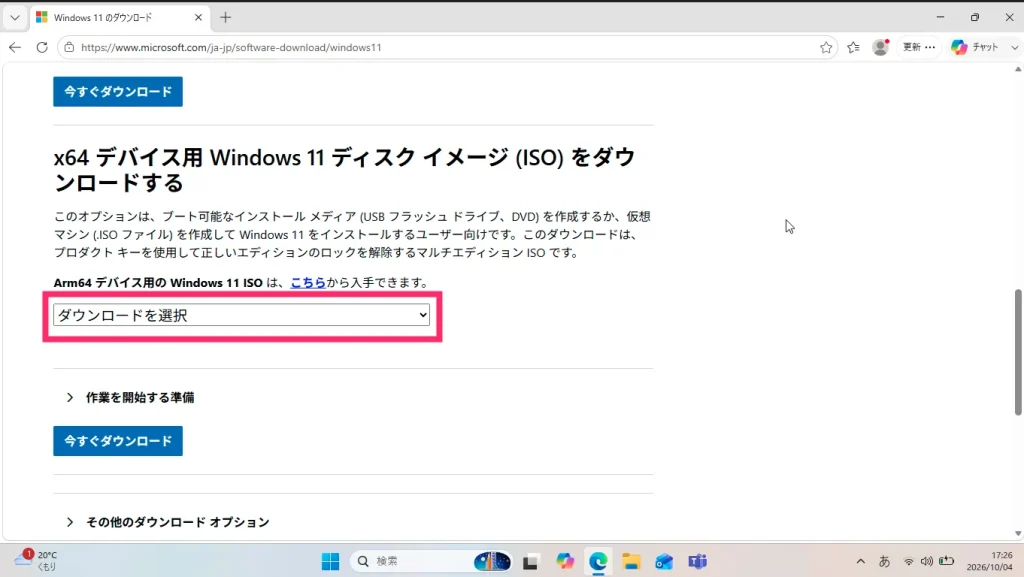This screenshot has width=1024, height=577.
Task: Open the tab search dropdown arrow
Action: 15,18
